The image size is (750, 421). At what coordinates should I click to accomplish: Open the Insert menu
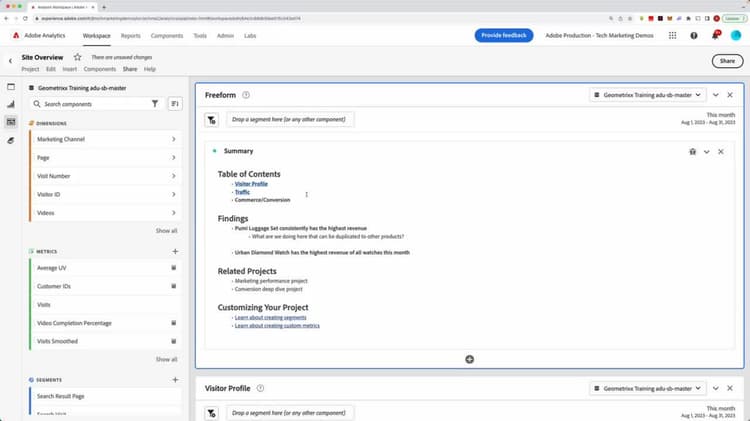tap(69, 69)
